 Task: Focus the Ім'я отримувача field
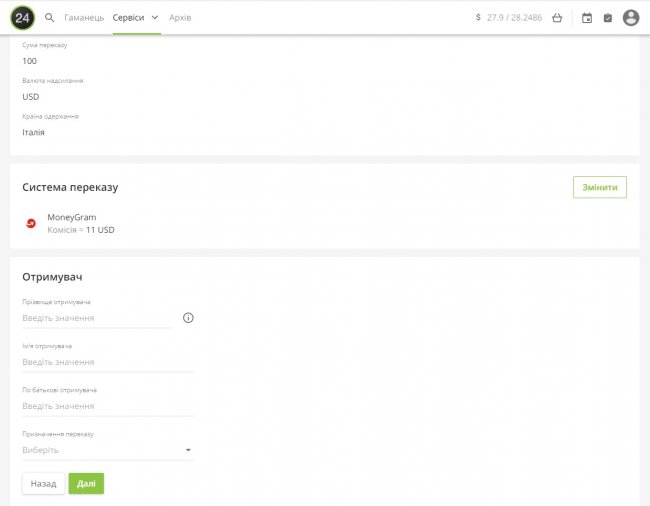click(108, 362)
